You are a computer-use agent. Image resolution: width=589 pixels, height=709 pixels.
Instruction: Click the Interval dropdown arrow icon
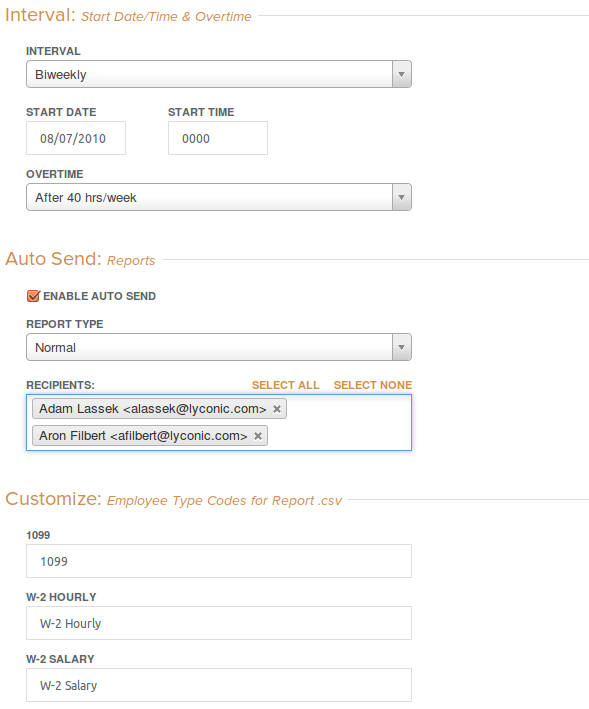point(401,74)
